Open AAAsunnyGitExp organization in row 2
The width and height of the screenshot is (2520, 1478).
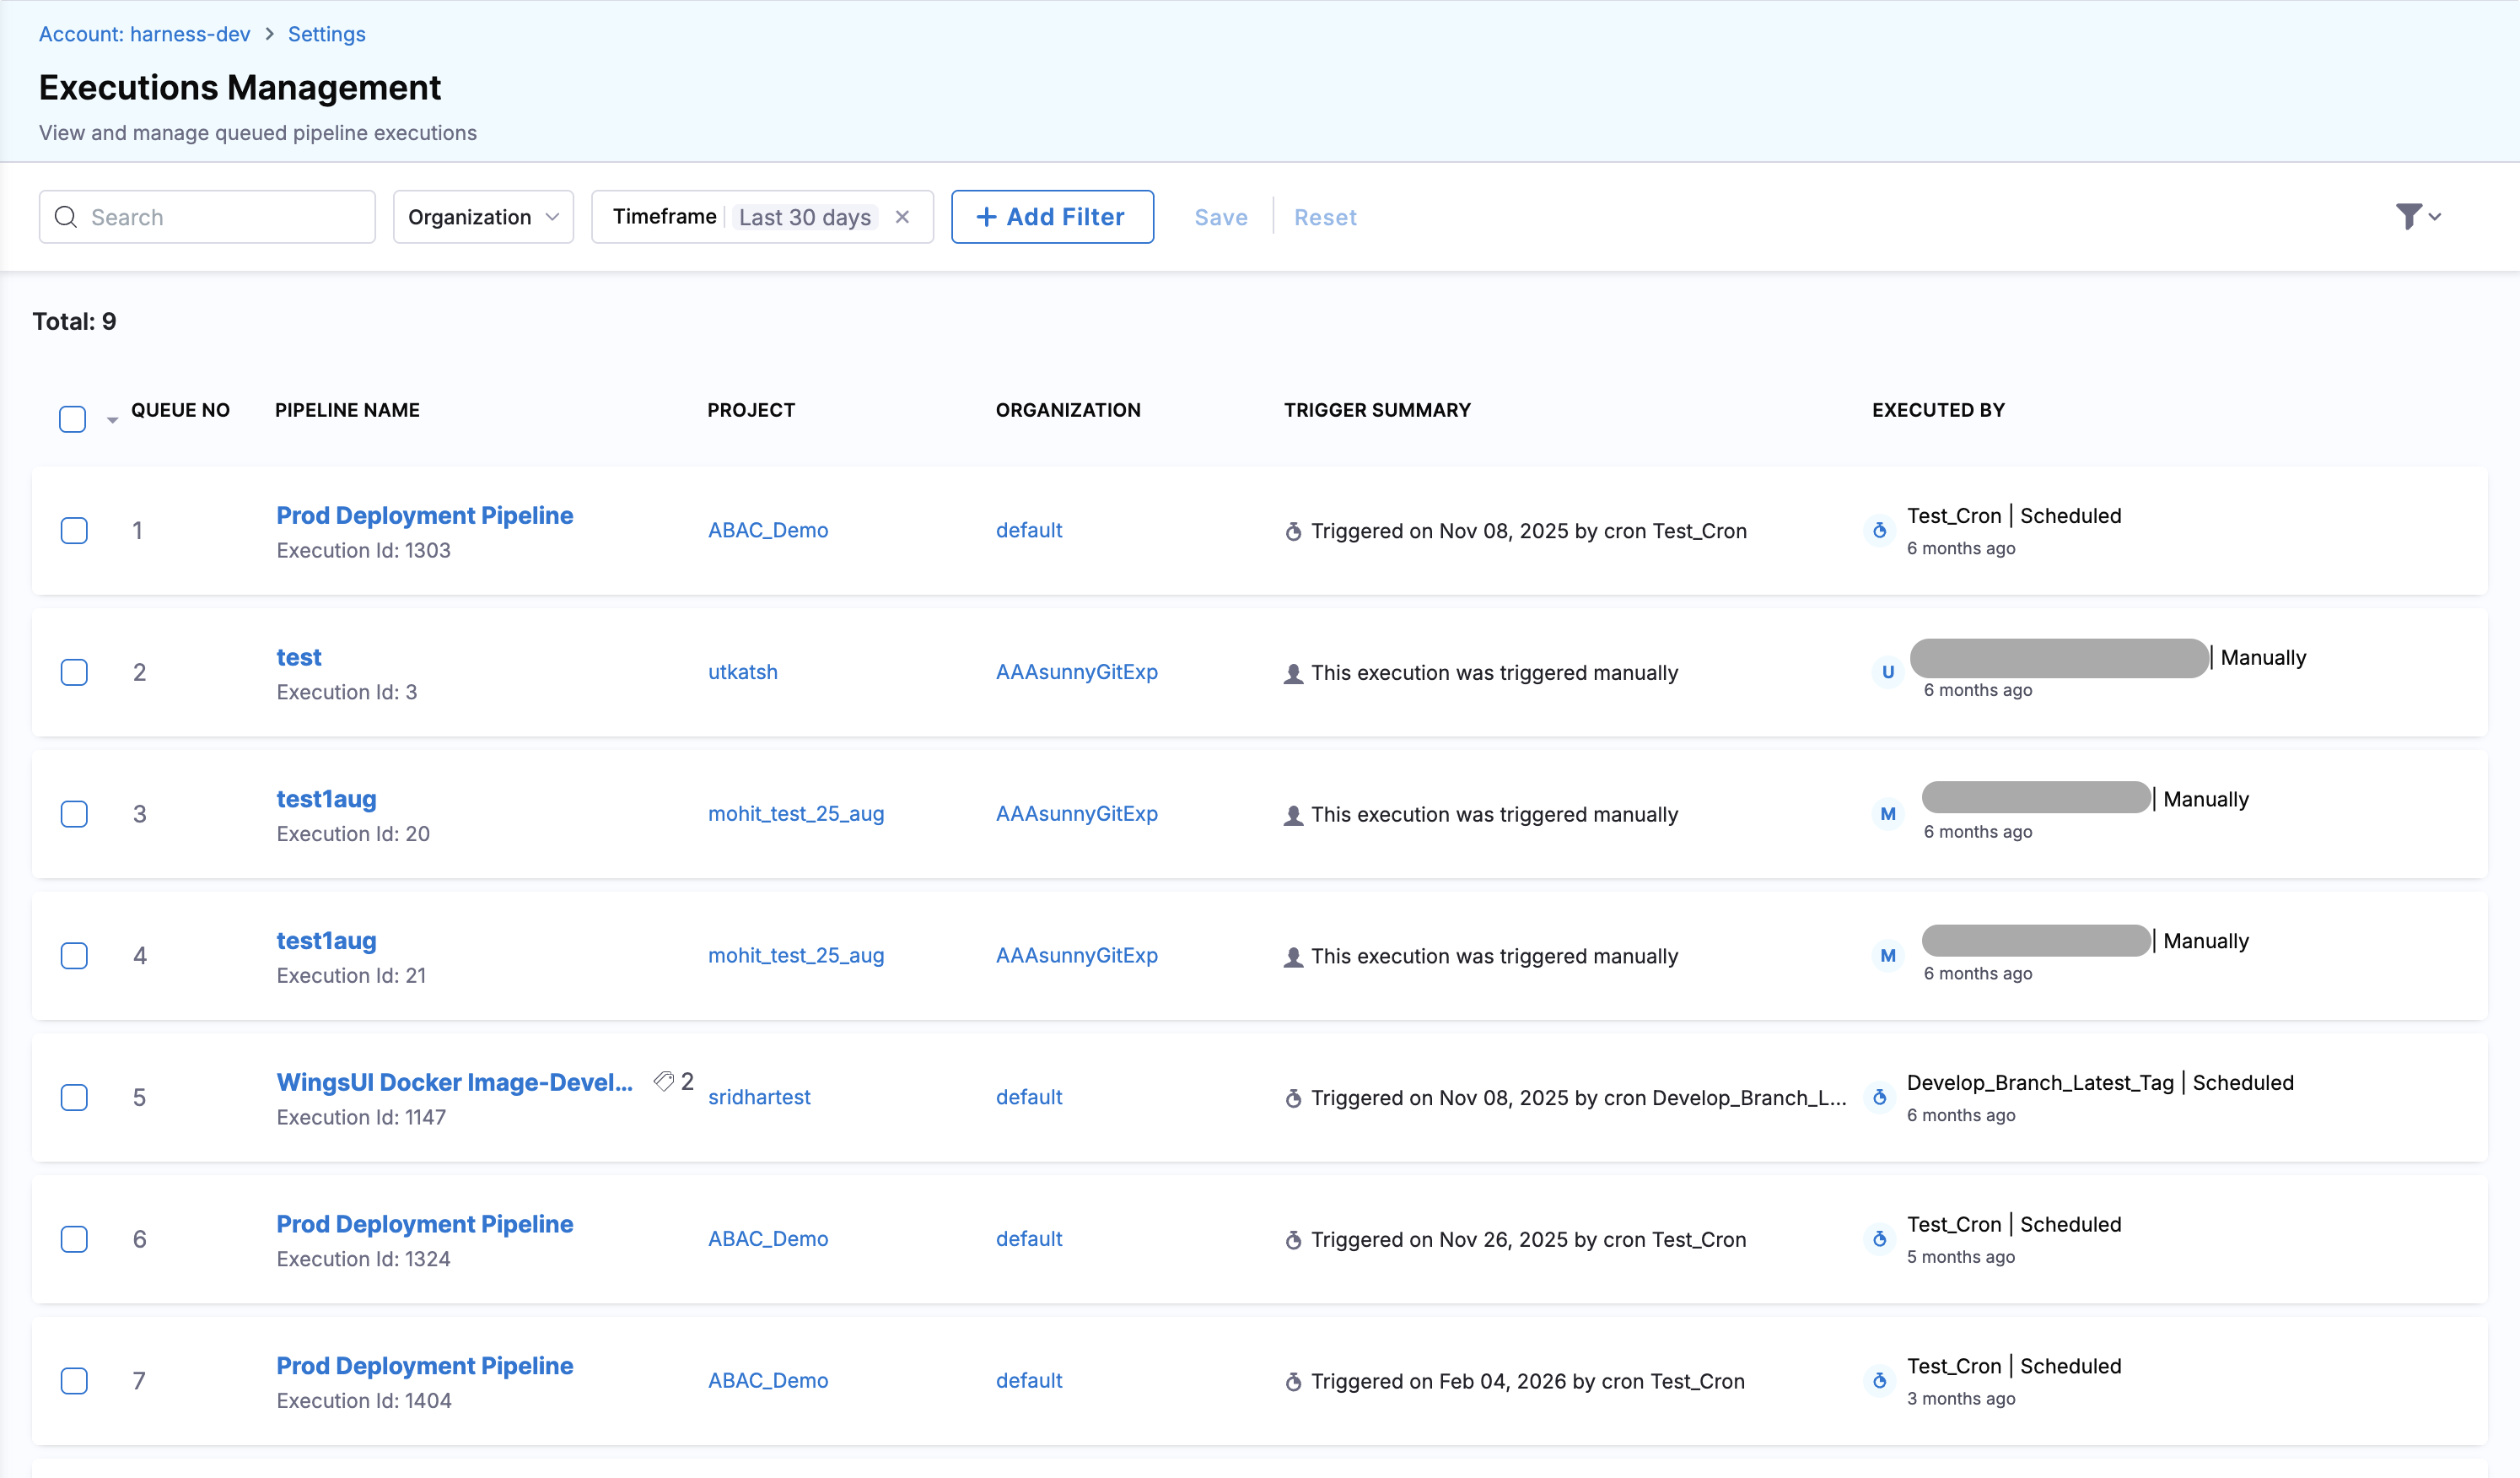(1077, 672)
